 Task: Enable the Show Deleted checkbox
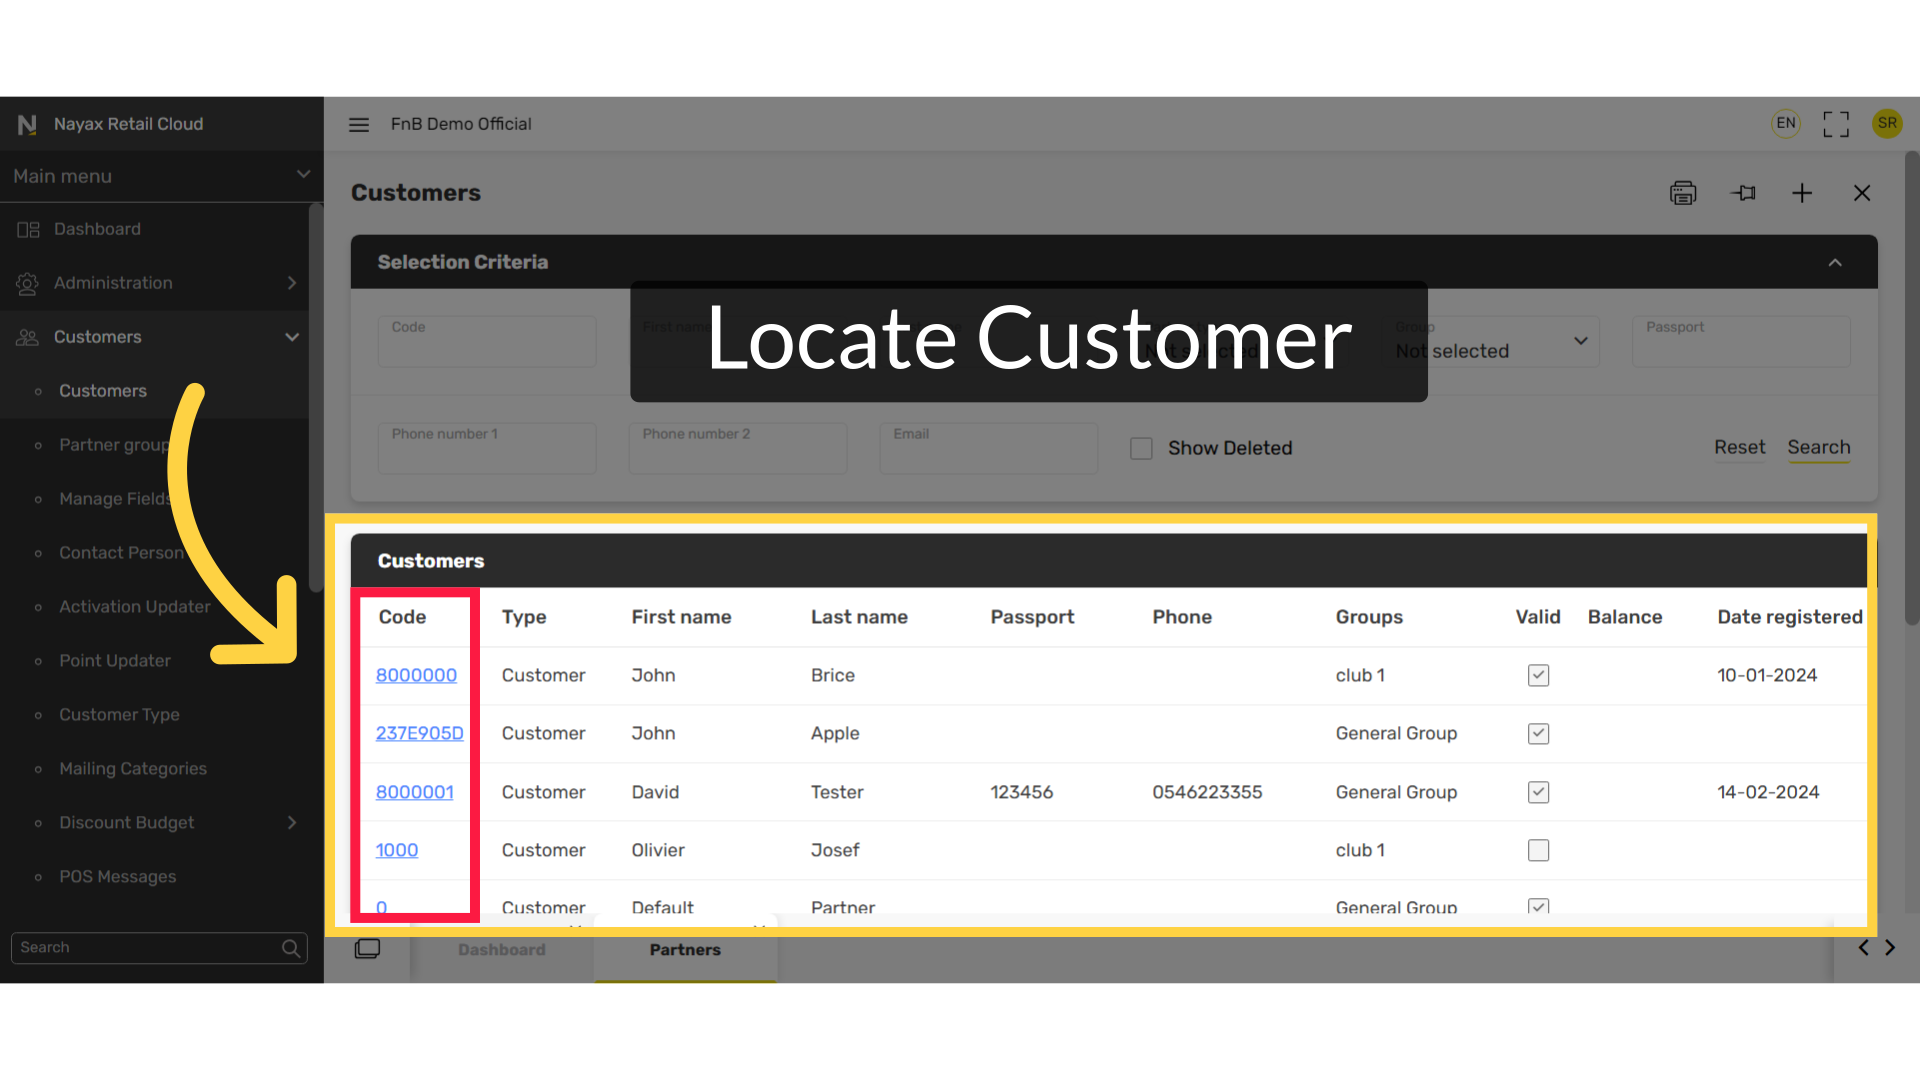tap(1141, 448)
